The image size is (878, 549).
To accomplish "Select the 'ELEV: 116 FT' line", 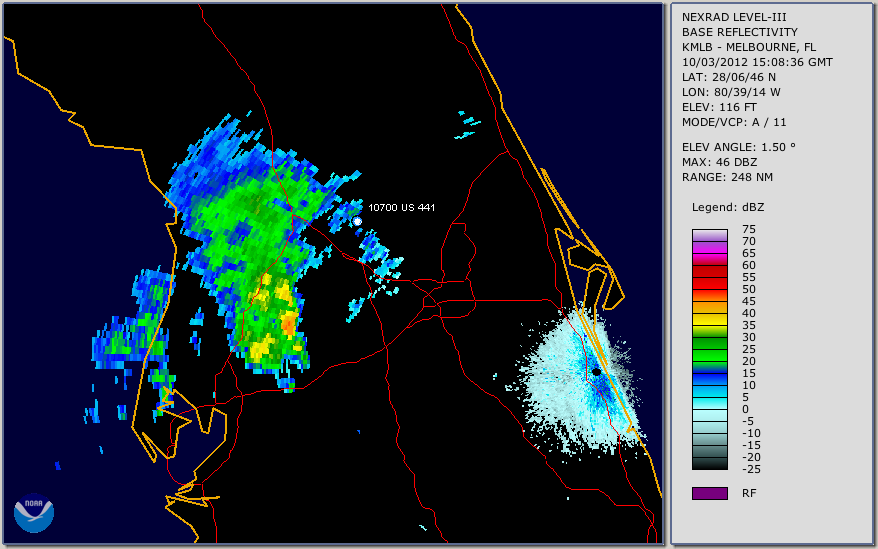I will (719, 107).
